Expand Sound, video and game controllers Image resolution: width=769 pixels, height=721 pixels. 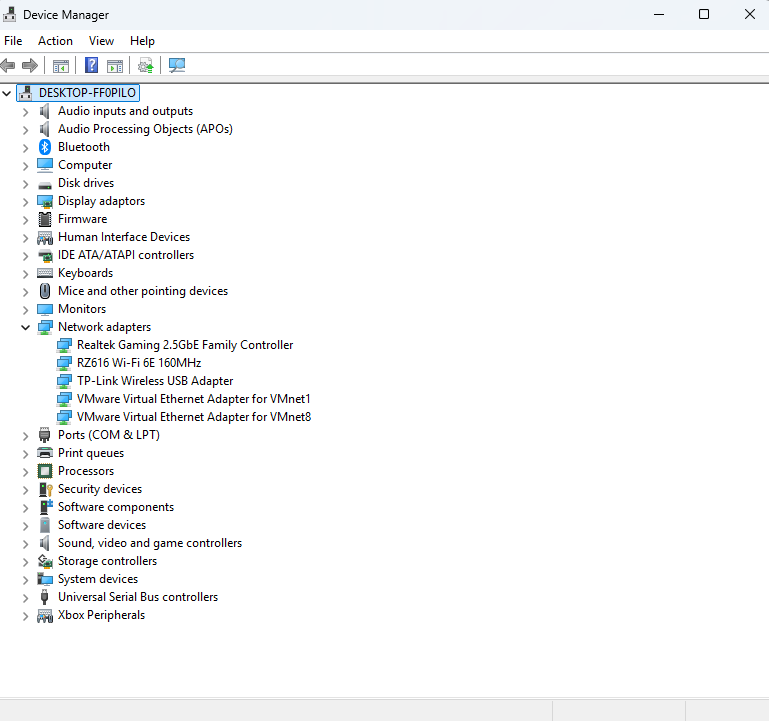pyautogui.click(x=26, y=543)
